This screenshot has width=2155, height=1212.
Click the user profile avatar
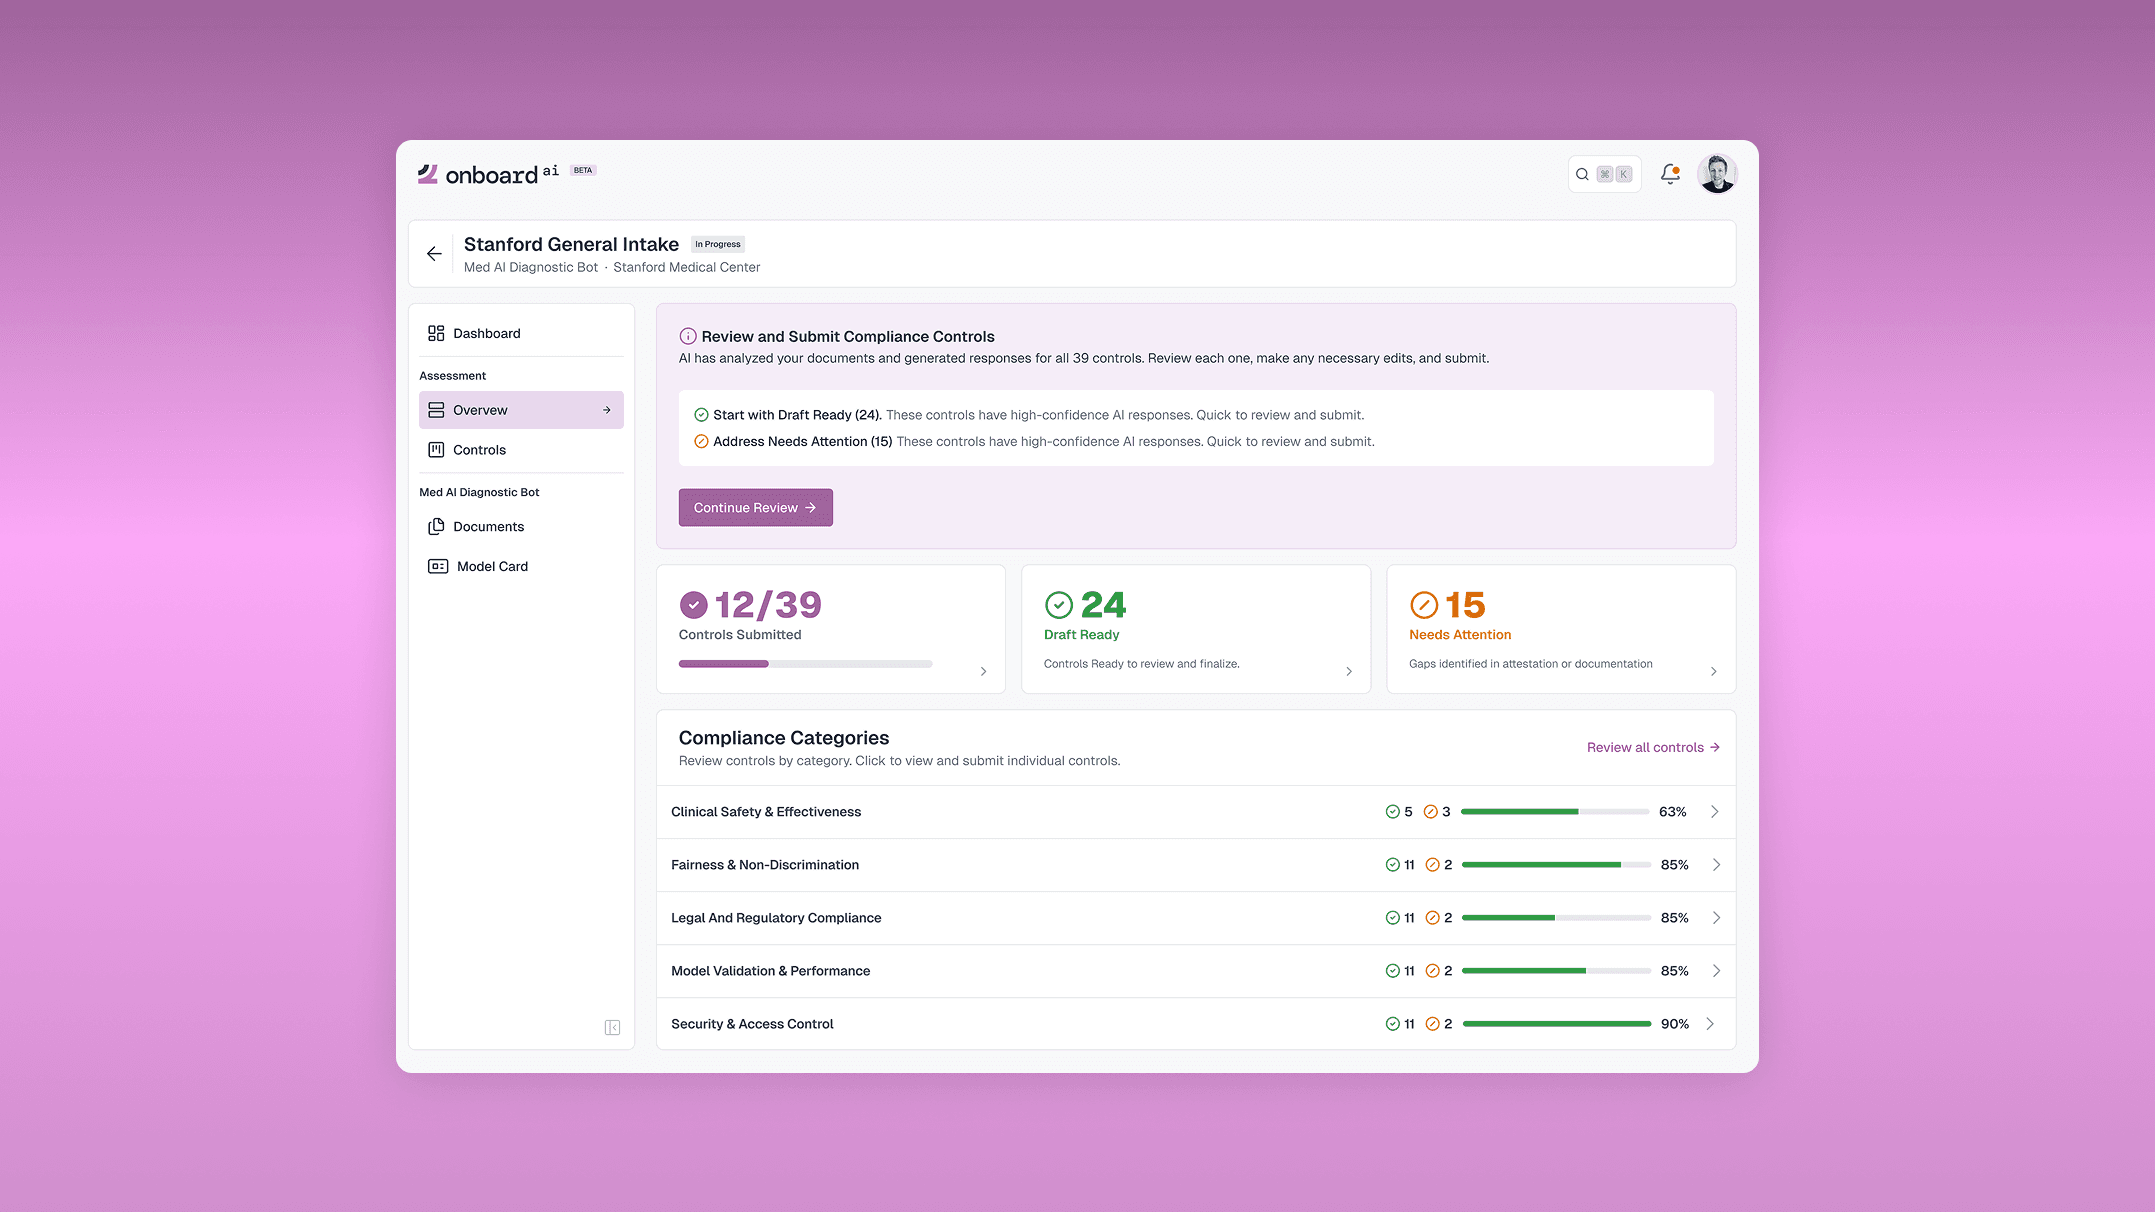(1717, 174)
